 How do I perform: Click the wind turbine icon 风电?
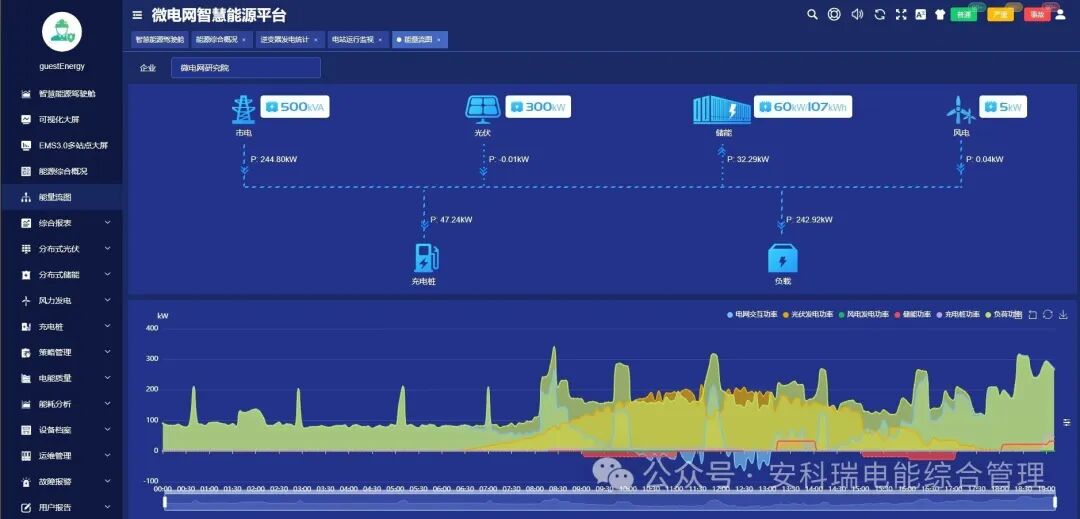(961, 109)
